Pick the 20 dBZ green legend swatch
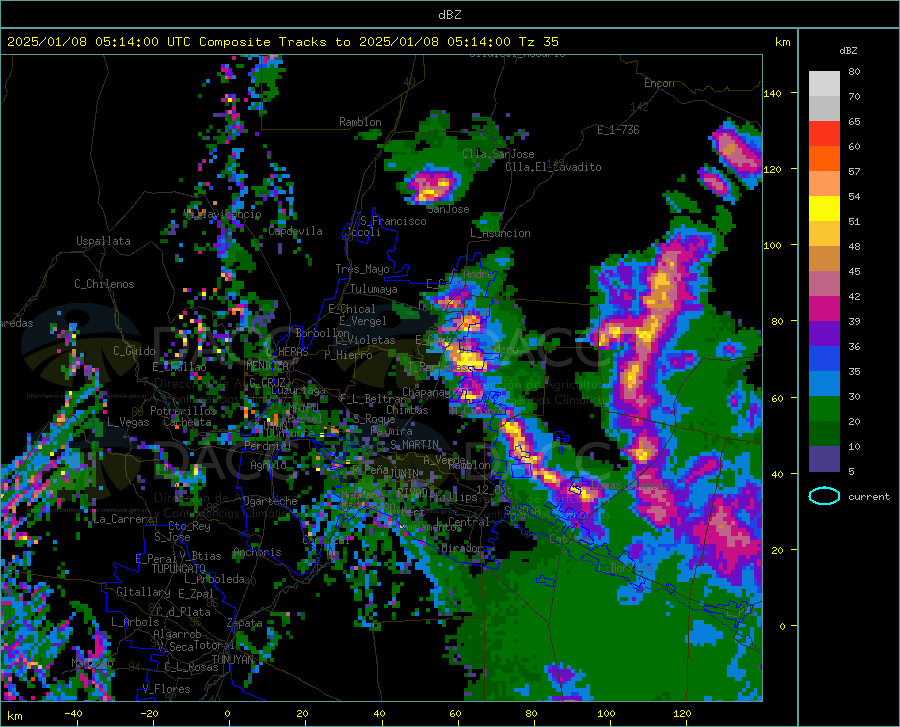This screenshot has width=900, height=727. (824, 409)
